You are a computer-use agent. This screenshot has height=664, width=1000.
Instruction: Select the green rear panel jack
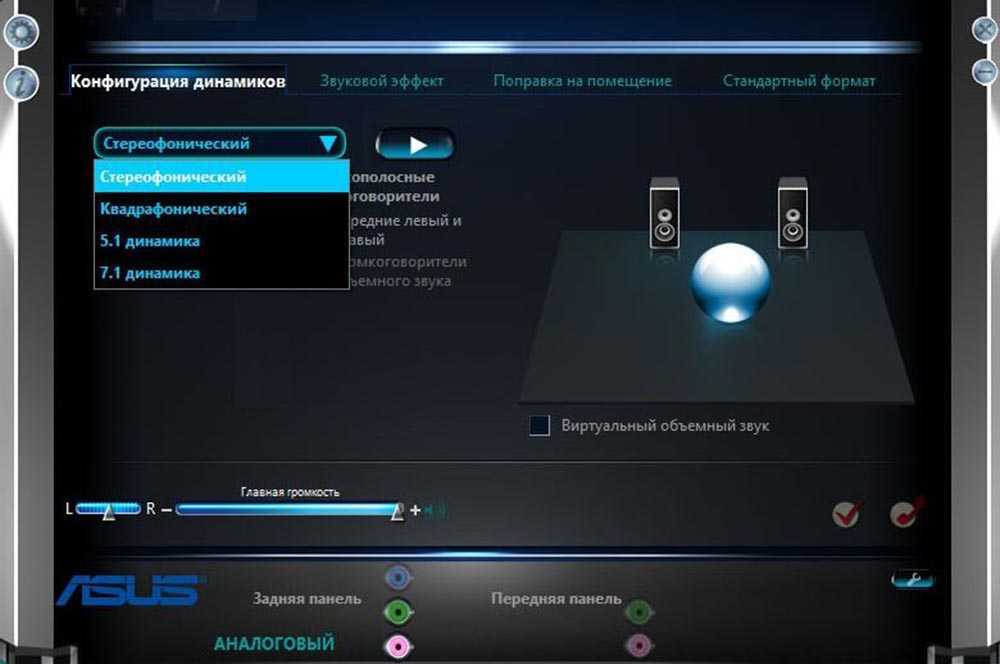click(x=398, y=611)
